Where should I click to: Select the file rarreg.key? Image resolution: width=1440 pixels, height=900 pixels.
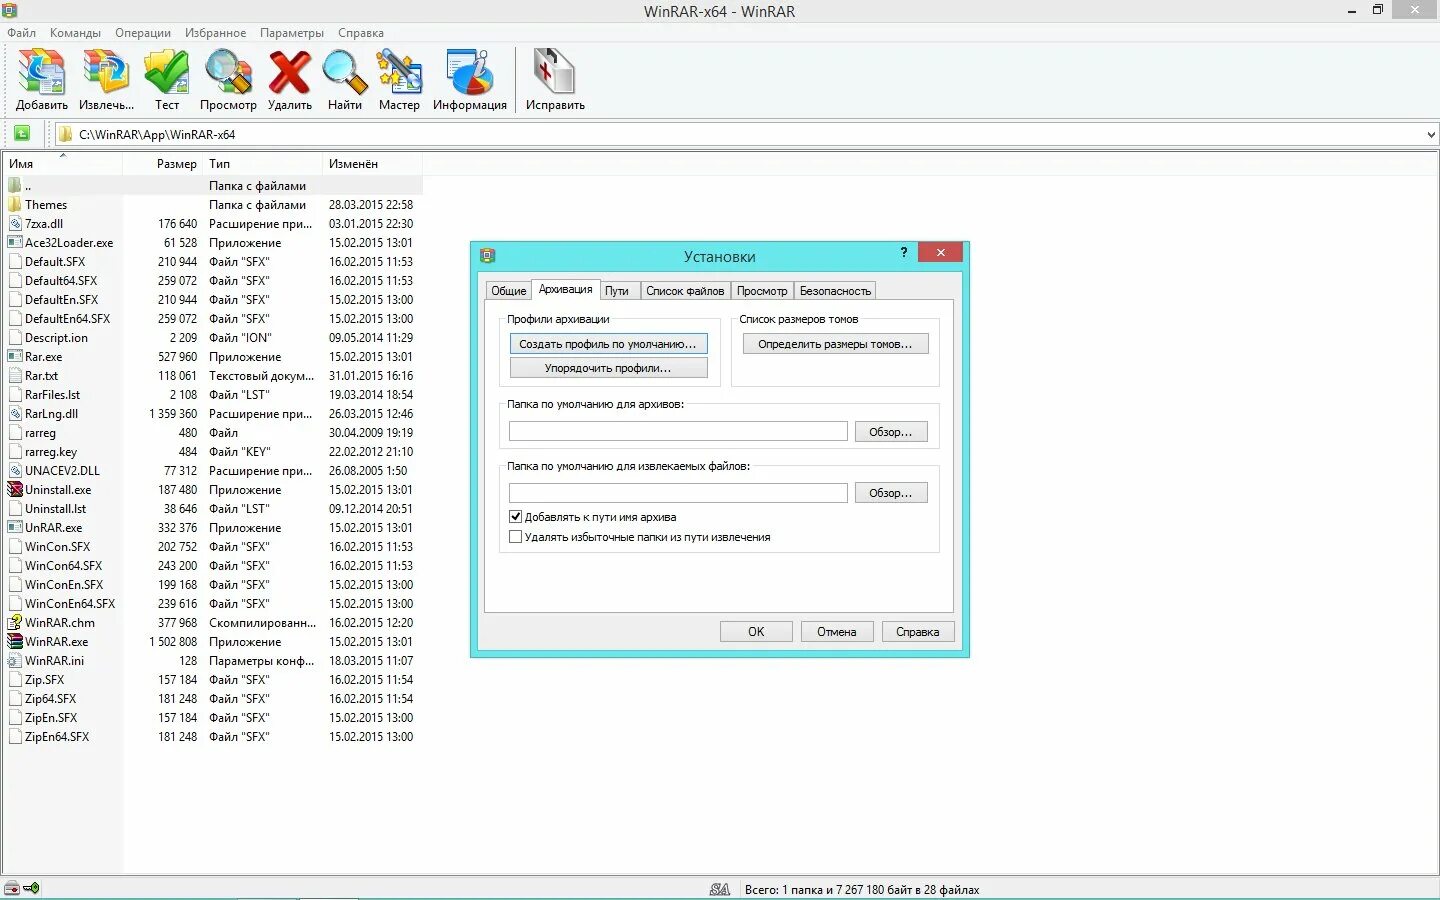click(51, 452)
